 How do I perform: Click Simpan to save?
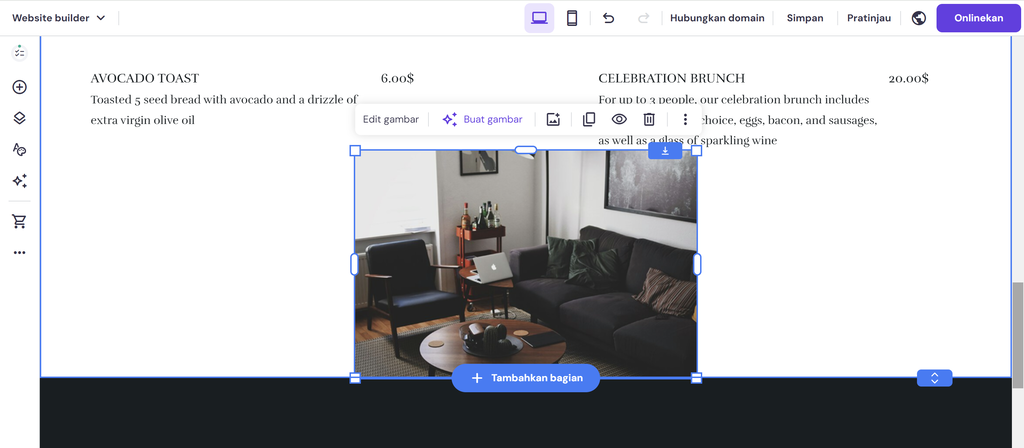(805, 18)
